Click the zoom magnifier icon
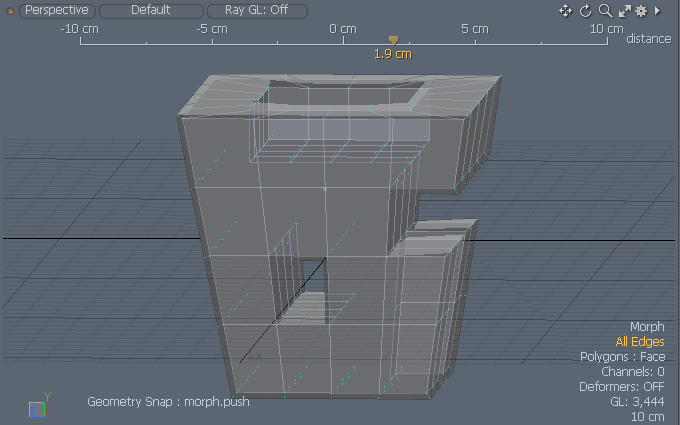Image resolution: width=680 pixels, height=425 pixels. click(x=605, y=11)
